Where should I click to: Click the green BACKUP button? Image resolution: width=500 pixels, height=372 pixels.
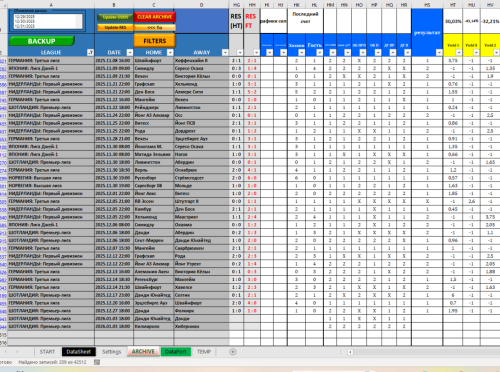tap(41, 41)
